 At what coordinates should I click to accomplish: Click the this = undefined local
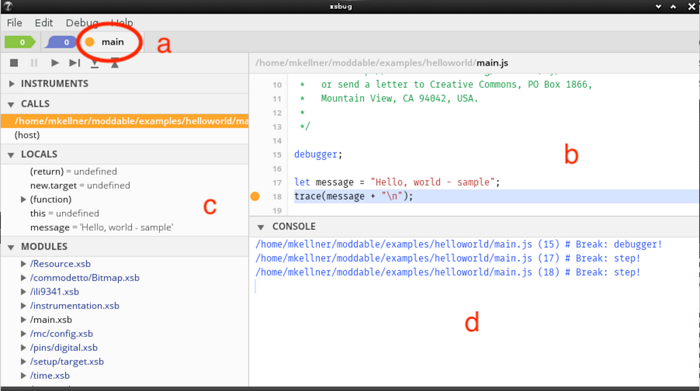65,213
